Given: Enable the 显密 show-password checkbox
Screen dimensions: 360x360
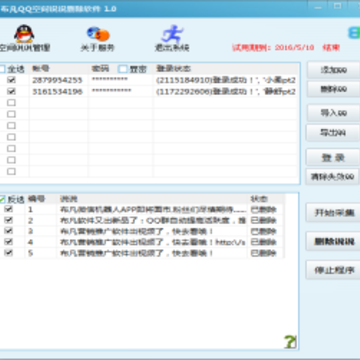Looking at the screenshot, I should (123, 69).
